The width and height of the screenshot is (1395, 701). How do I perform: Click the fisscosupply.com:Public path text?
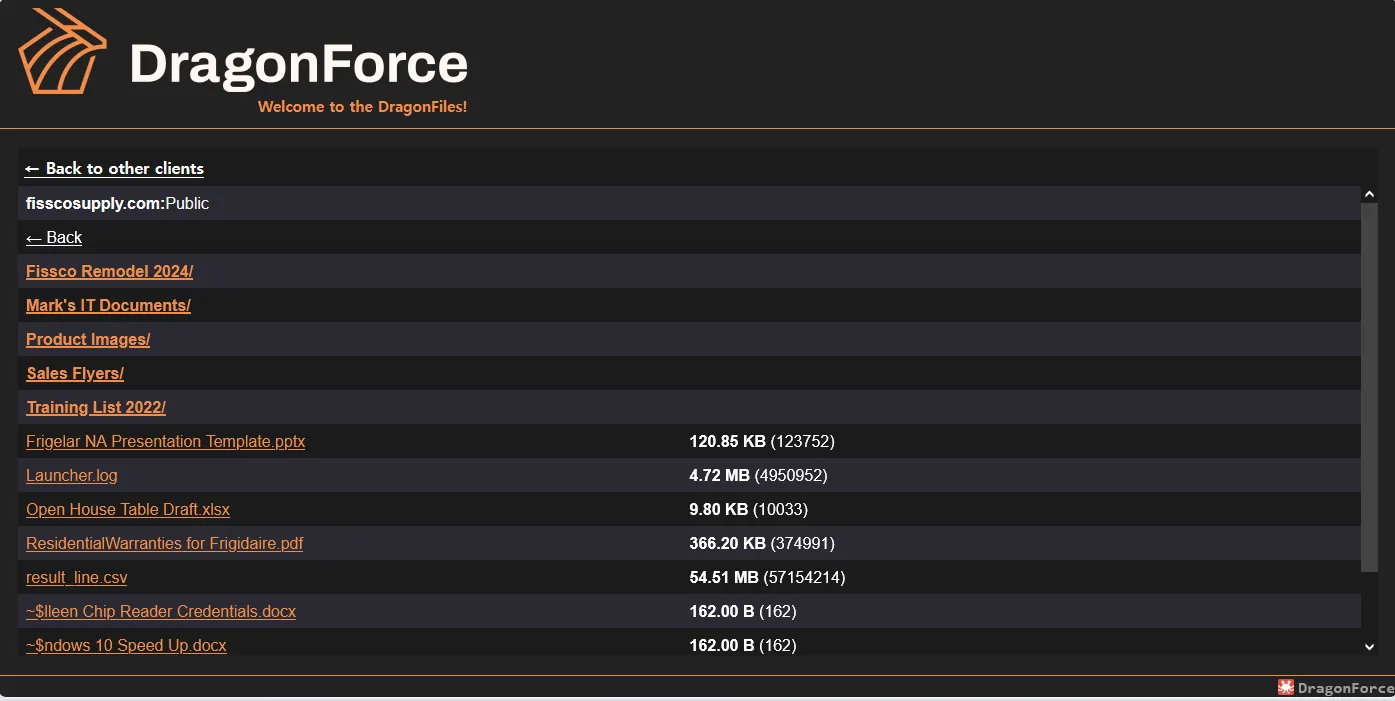coord(118,204)
